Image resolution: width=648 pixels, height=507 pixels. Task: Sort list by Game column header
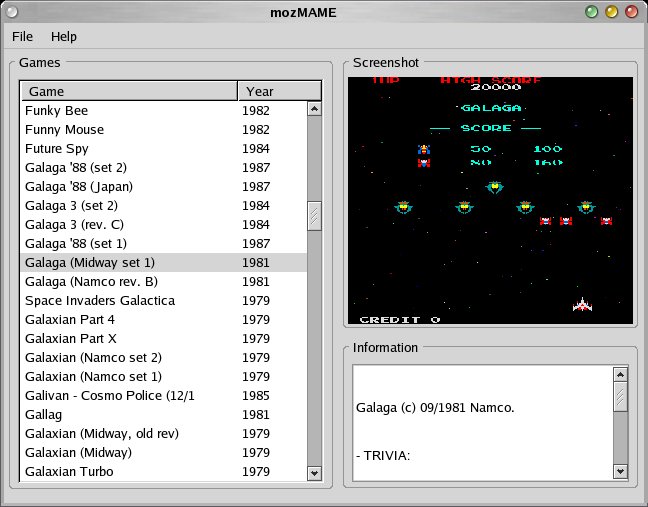(x=129, y=91)
